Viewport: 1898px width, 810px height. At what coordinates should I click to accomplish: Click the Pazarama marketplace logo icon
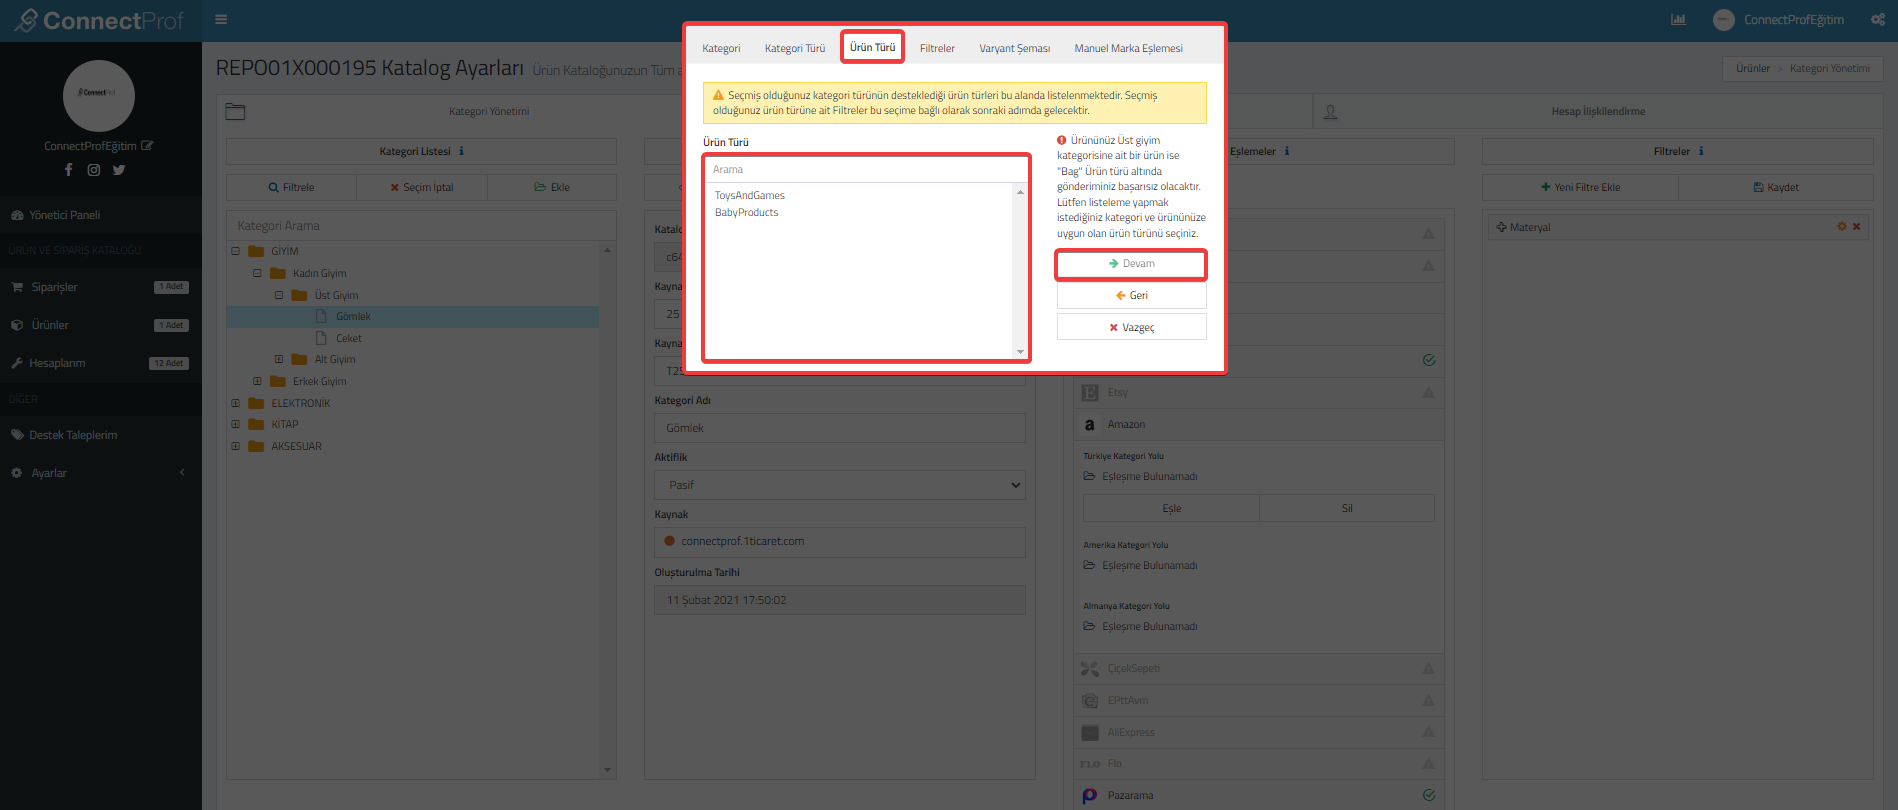coord(1090,796)
